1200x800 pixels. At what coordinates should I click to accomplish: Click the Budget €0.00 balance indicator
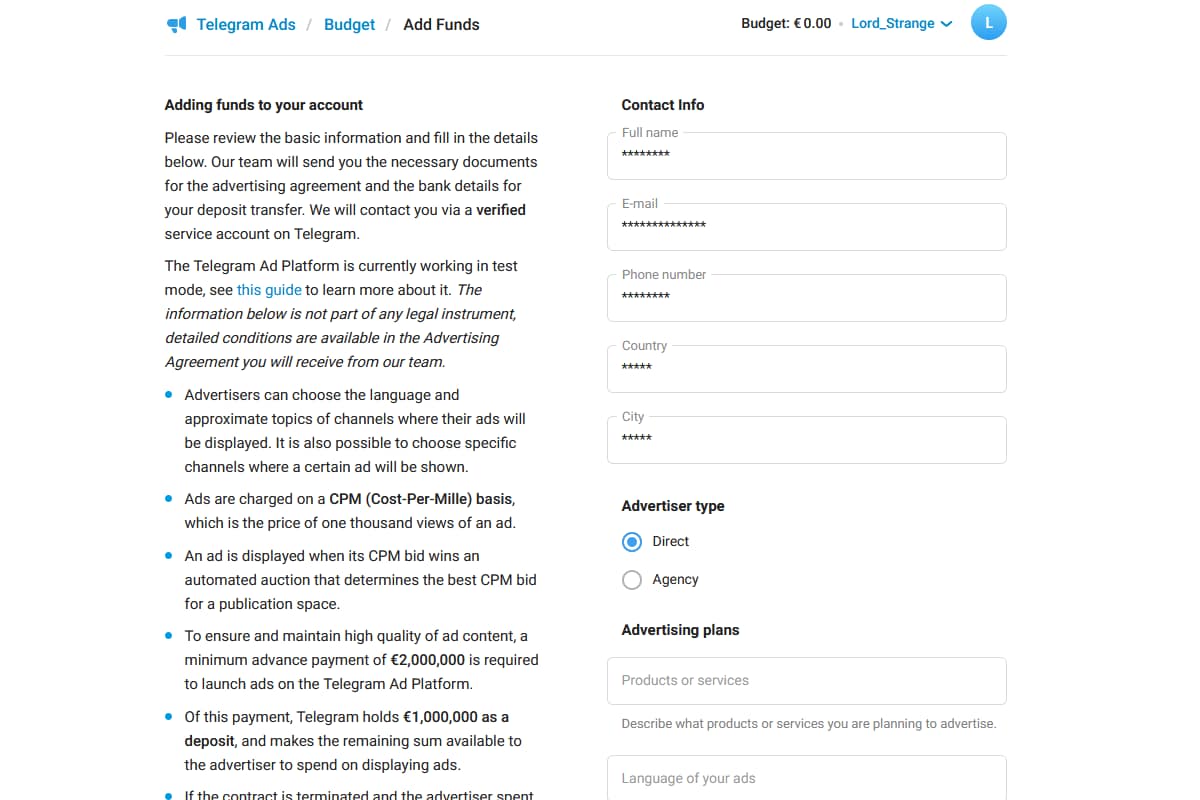(786, 23)
